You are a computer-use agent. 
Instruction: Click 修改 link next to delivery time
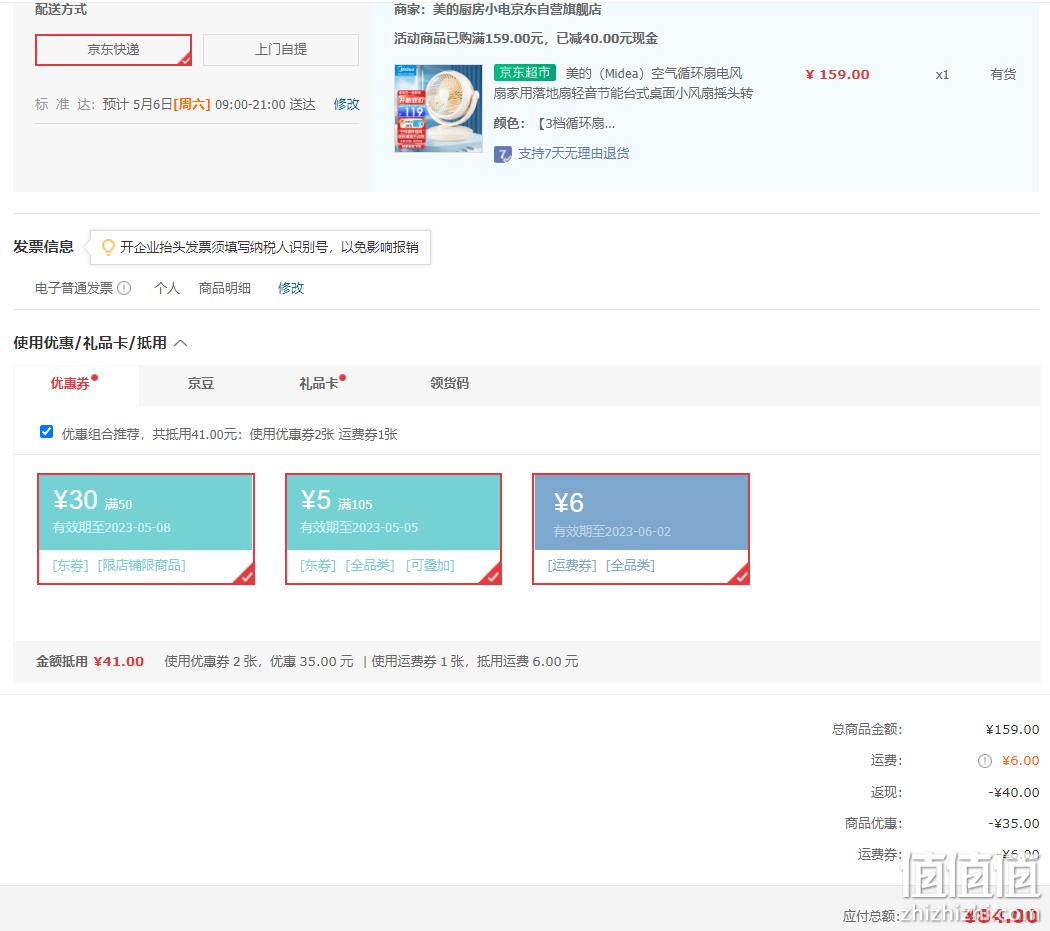point(346,104)
